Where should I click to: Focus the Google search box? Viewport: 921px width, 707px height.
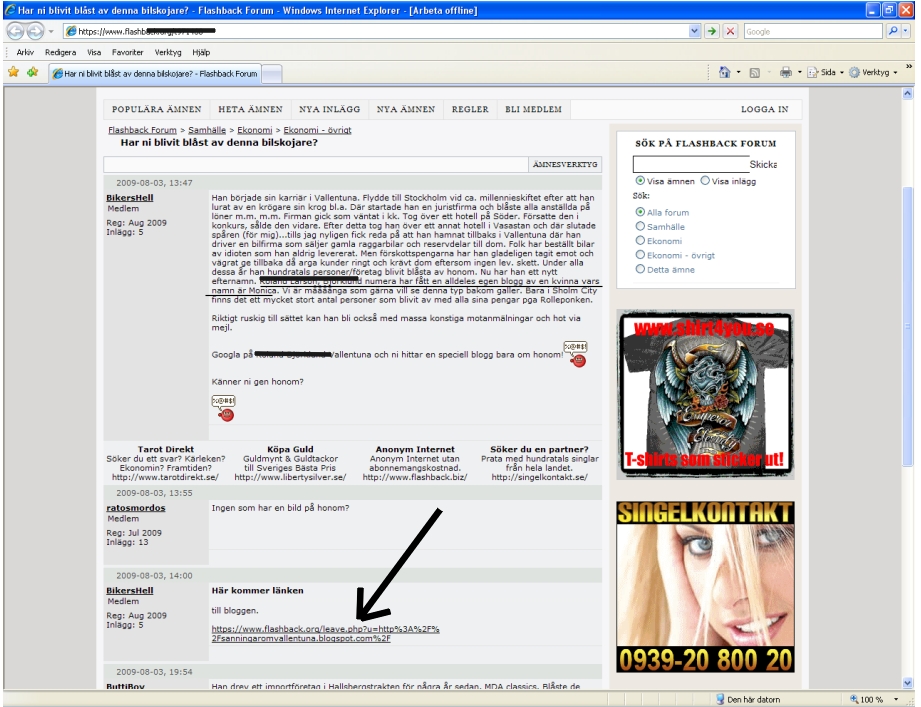tap(813, 32)
